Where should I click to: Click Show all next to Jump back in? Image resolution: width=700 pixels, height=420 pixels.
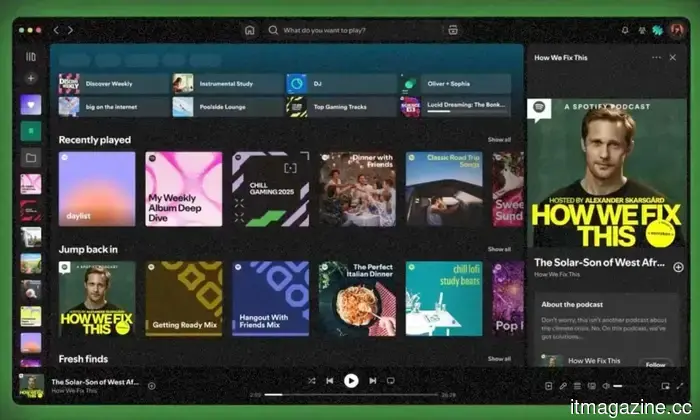(499, 249)
